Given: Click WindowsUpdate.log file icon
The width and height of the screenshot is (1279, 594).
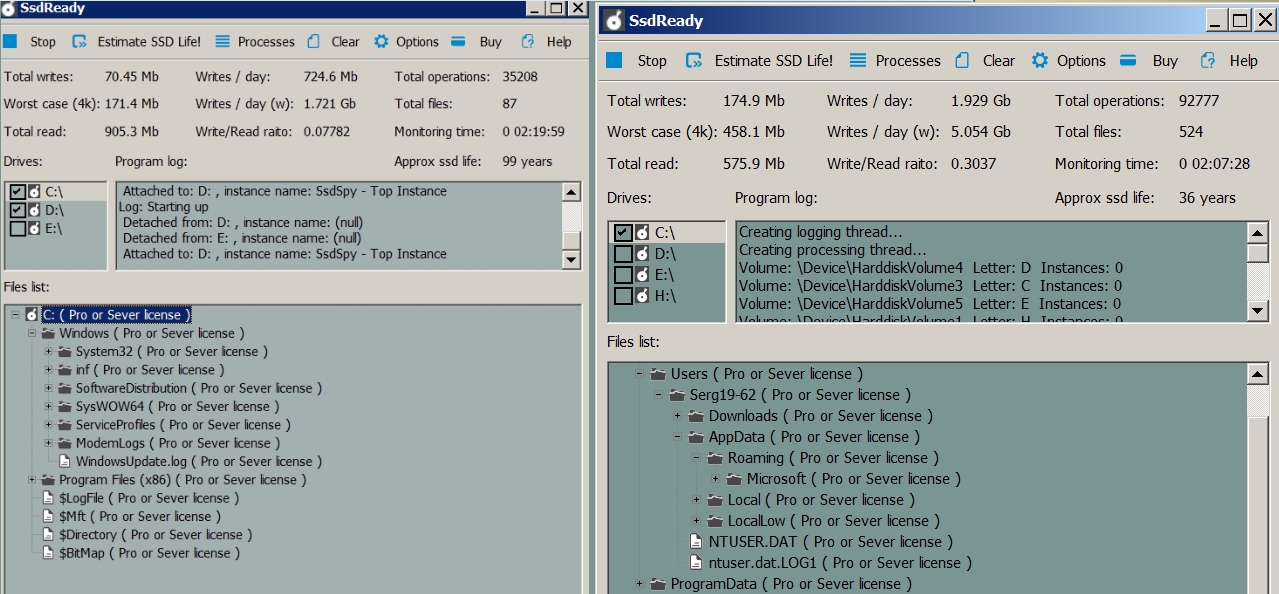Looking at the screenshot, I should (65, 462).
